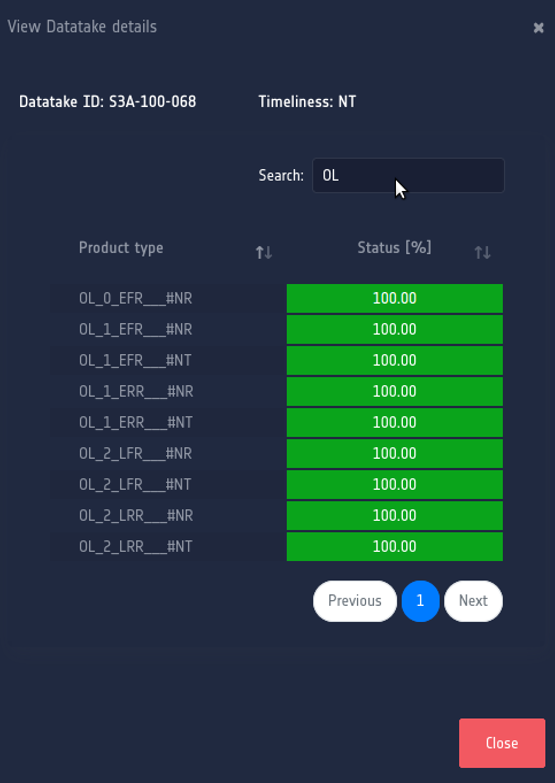Select the OL_1_ERR___#NR product row
The height and width of the screenshot is (783, 555).
click(276, 392)
